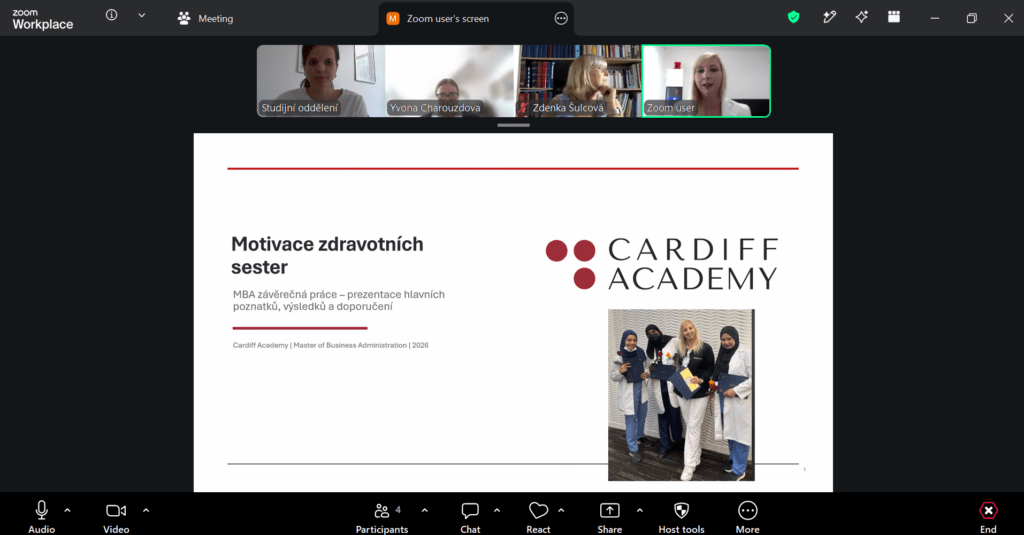Open Host tools shield
The width and height of the screenshot is (1024, 535).
(x=681, y=517)
